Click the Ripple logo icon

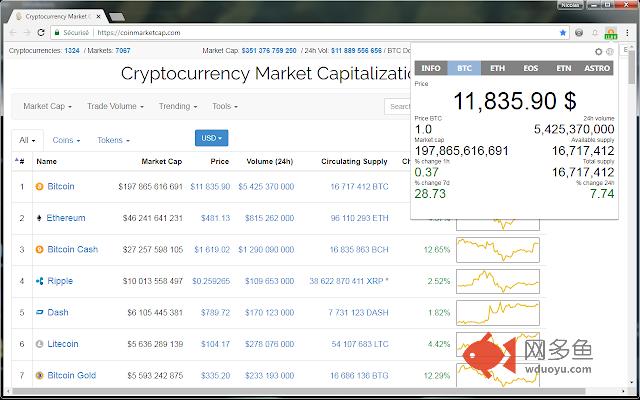coord(40,281)
